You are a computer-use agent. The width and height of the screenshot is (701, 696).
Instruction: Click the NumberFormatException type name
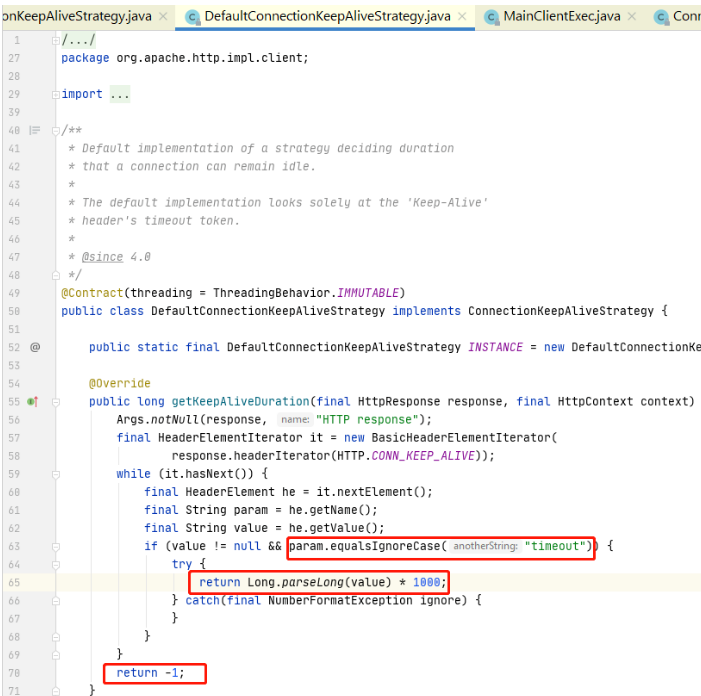point(340,600)
